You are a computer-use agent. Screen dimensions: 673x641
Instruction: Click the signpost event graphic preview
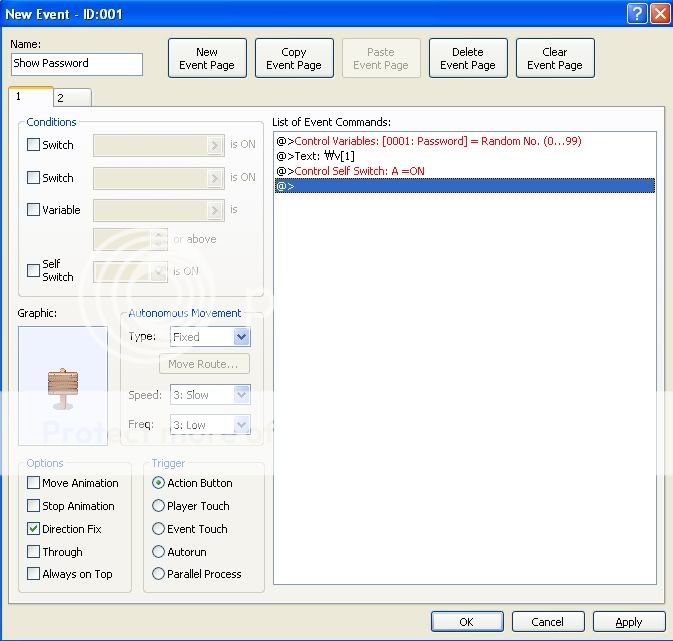tap(63, 385)
